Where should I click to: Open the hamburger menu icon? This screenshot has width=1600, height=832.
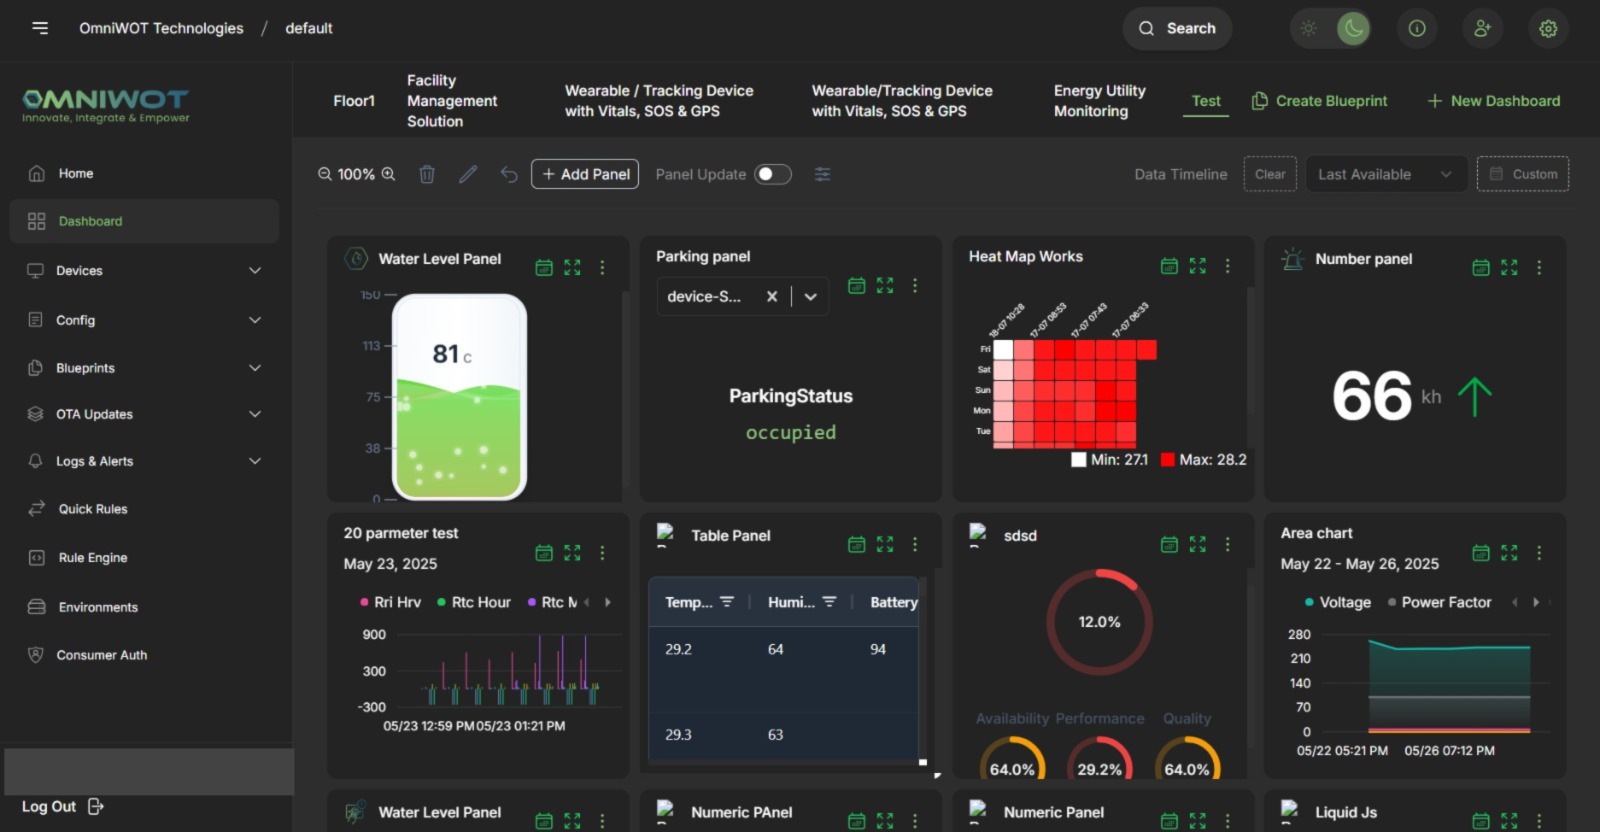coord(40,28)
